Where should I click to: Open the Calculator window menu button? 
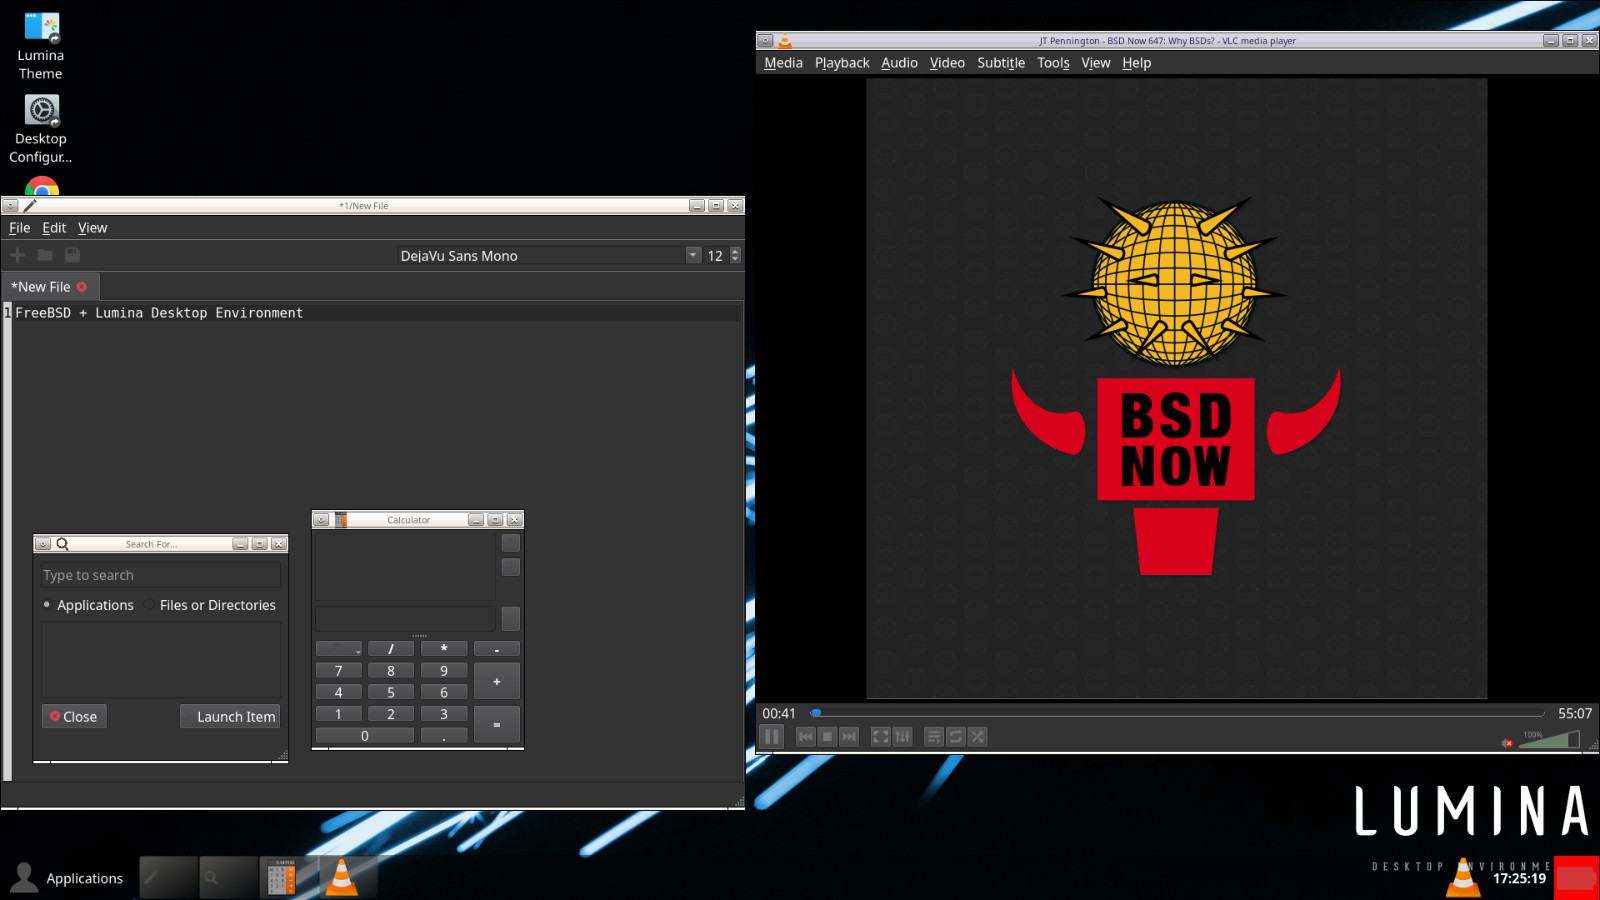(321, 520)
